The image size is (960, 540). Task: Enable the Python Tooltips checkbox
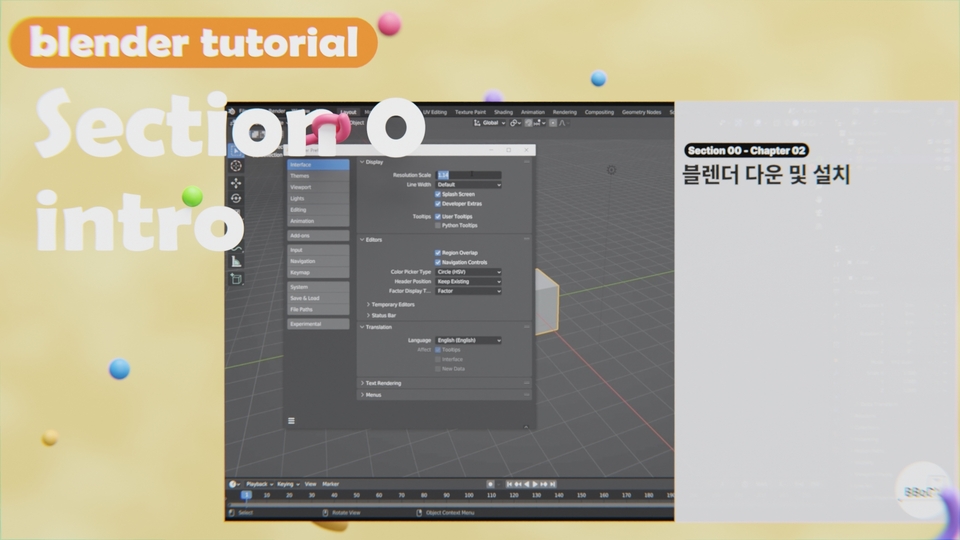click(438, 225)
